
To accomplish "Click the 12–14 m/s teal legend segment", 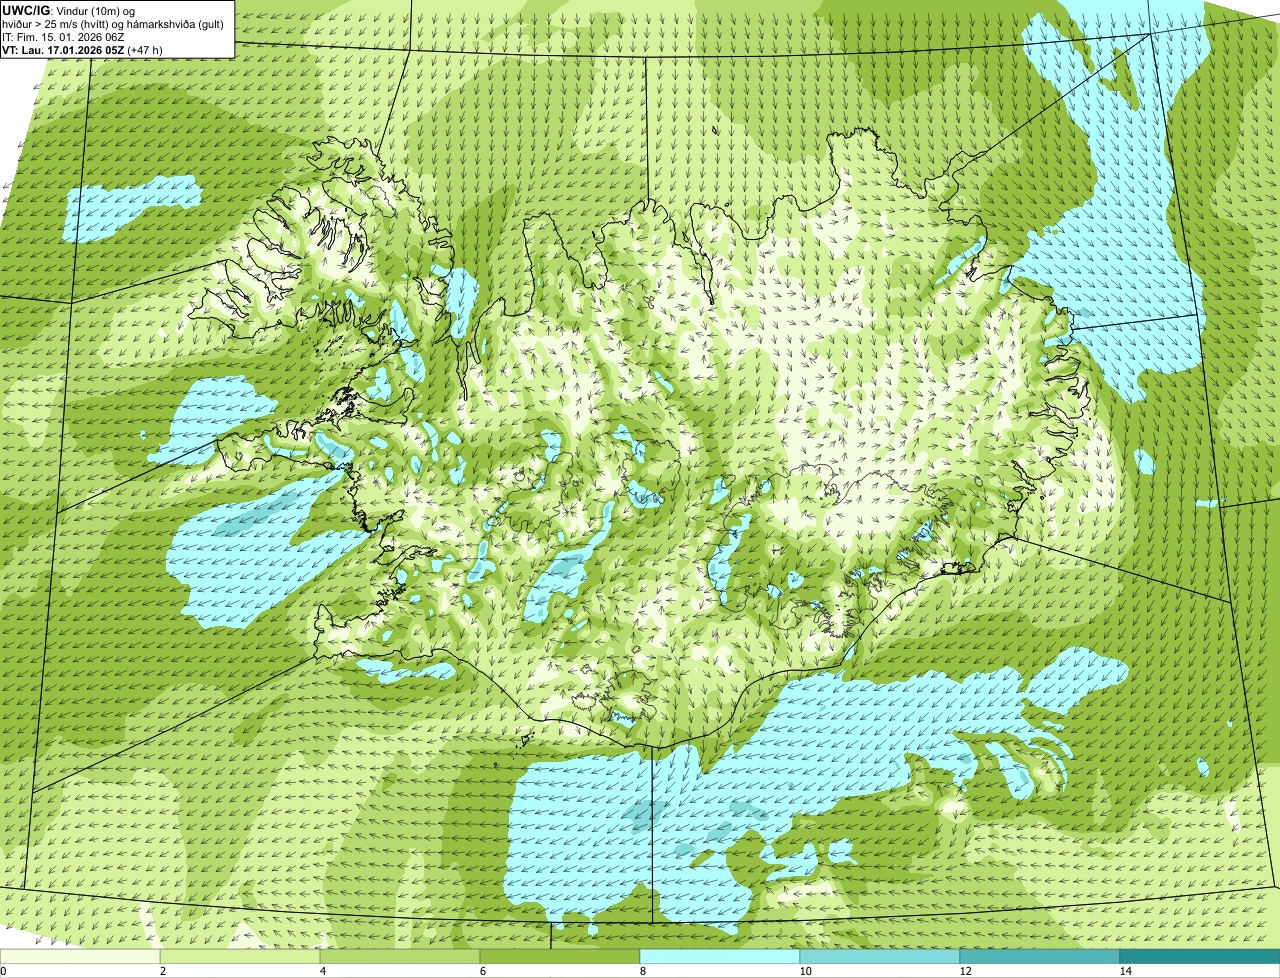I will (1040, 957).
